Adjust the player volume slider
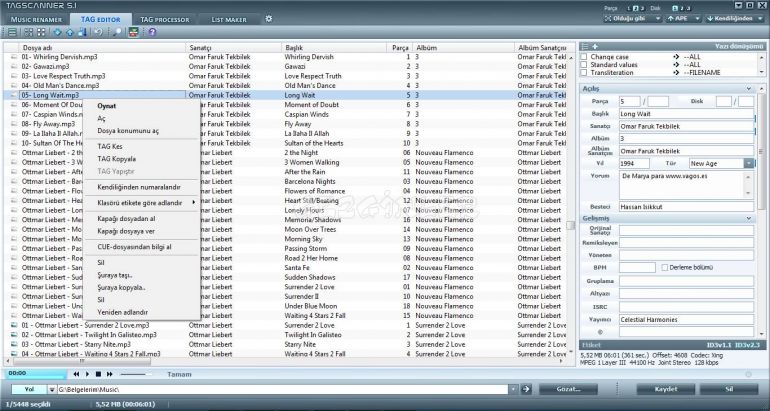This screenshot has height=411, width=770. pos(136,374)
